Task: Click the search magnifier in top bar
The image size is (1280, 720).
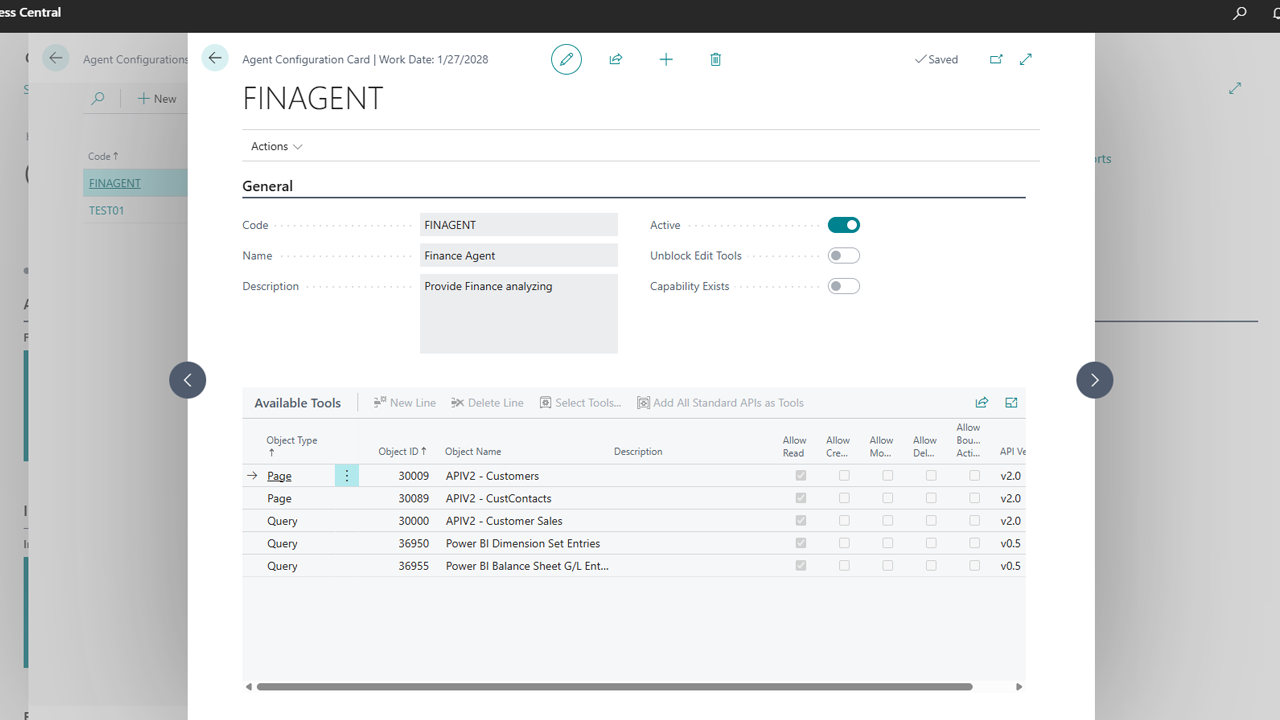Action: 1240,13
